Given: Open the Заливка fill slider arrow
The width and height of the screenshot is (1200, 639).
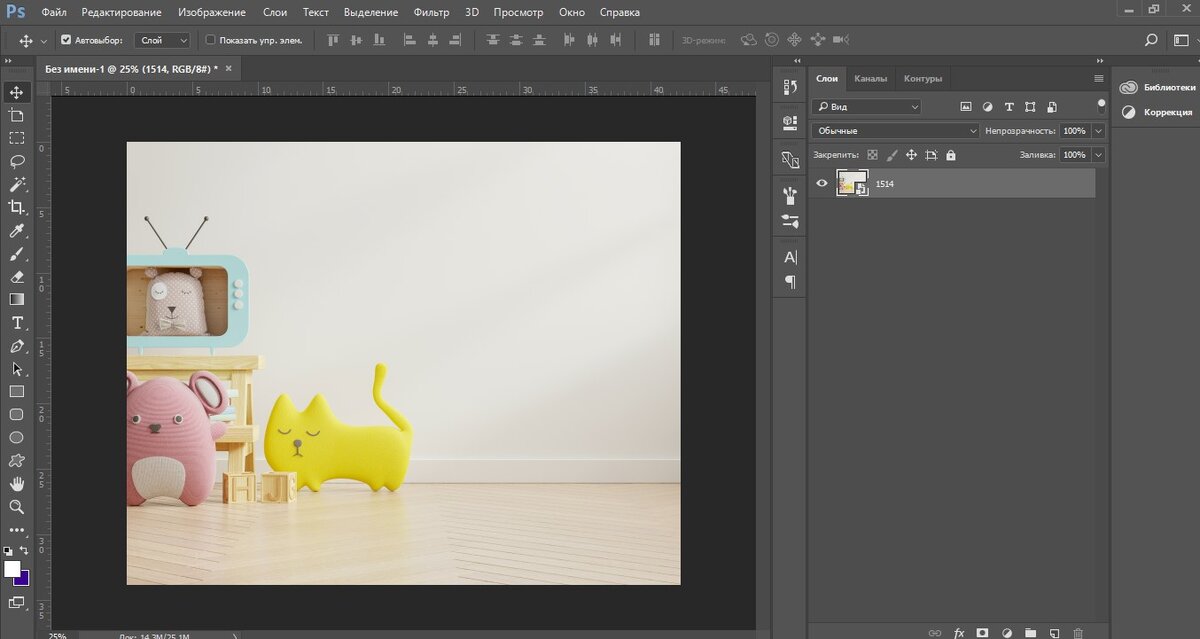Looking at the screenshot, I should coord(1099,155).
